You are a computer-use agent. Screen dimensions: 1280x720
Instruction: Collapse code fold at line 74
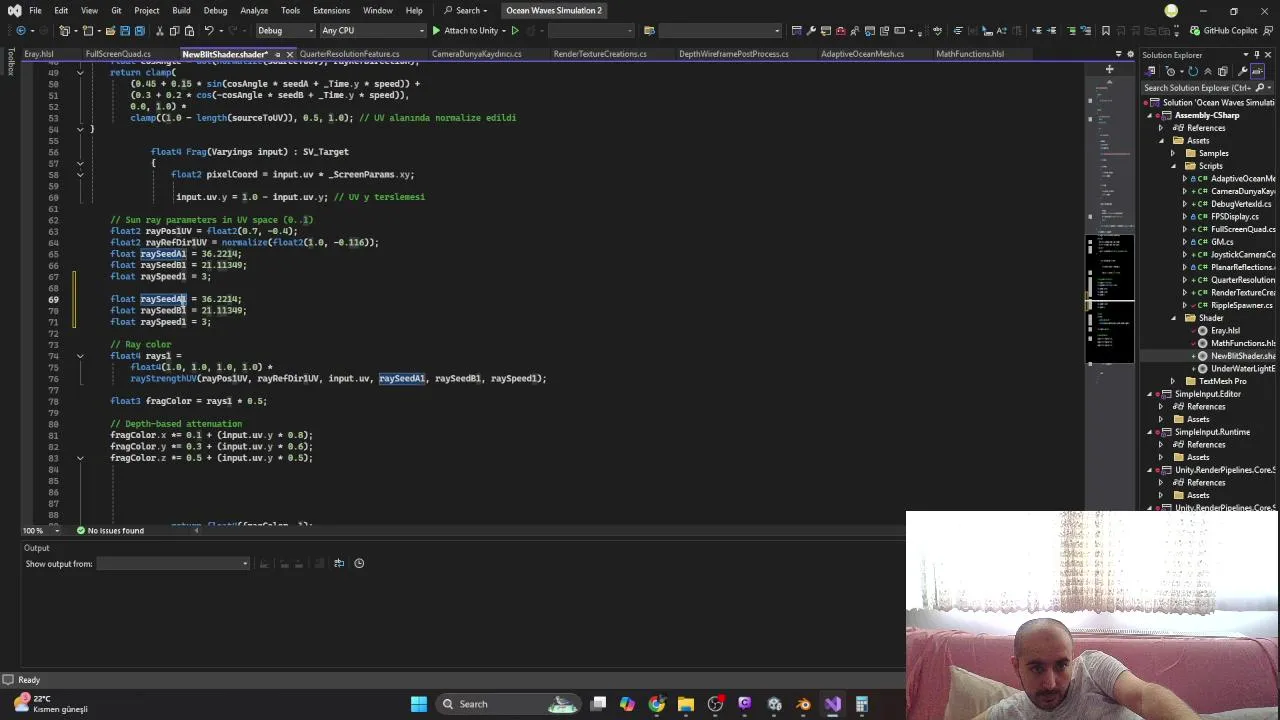80,356
